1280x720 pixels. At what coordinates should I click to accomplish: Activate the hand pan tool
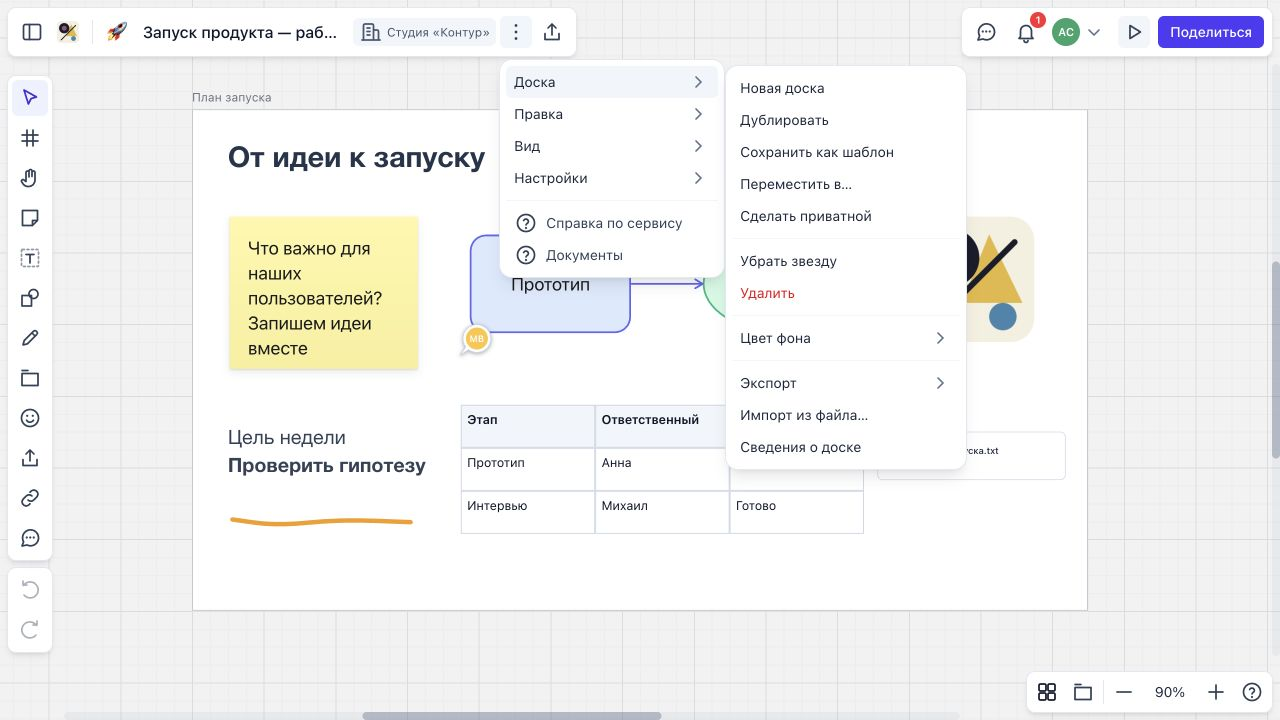30,178
